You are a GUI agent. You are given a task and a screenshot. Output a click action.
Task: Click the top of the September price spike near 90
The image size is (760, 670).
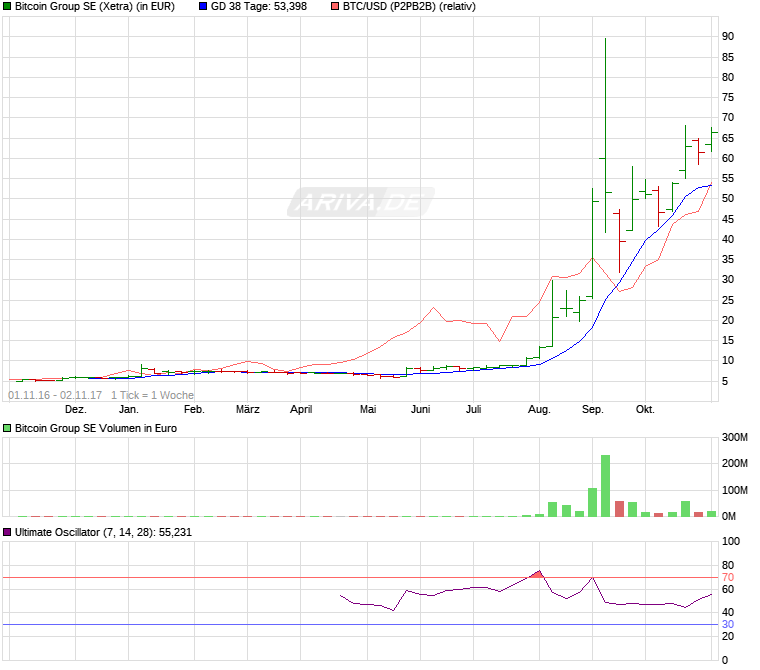coord(605,40)
